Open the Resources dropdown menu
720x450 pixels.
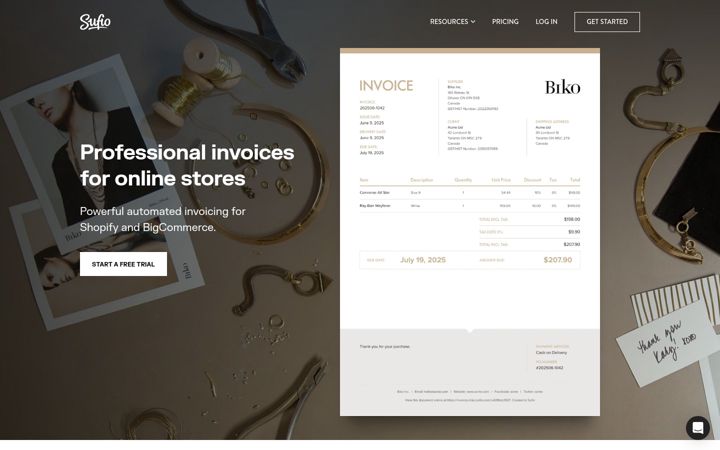[452, 22]
